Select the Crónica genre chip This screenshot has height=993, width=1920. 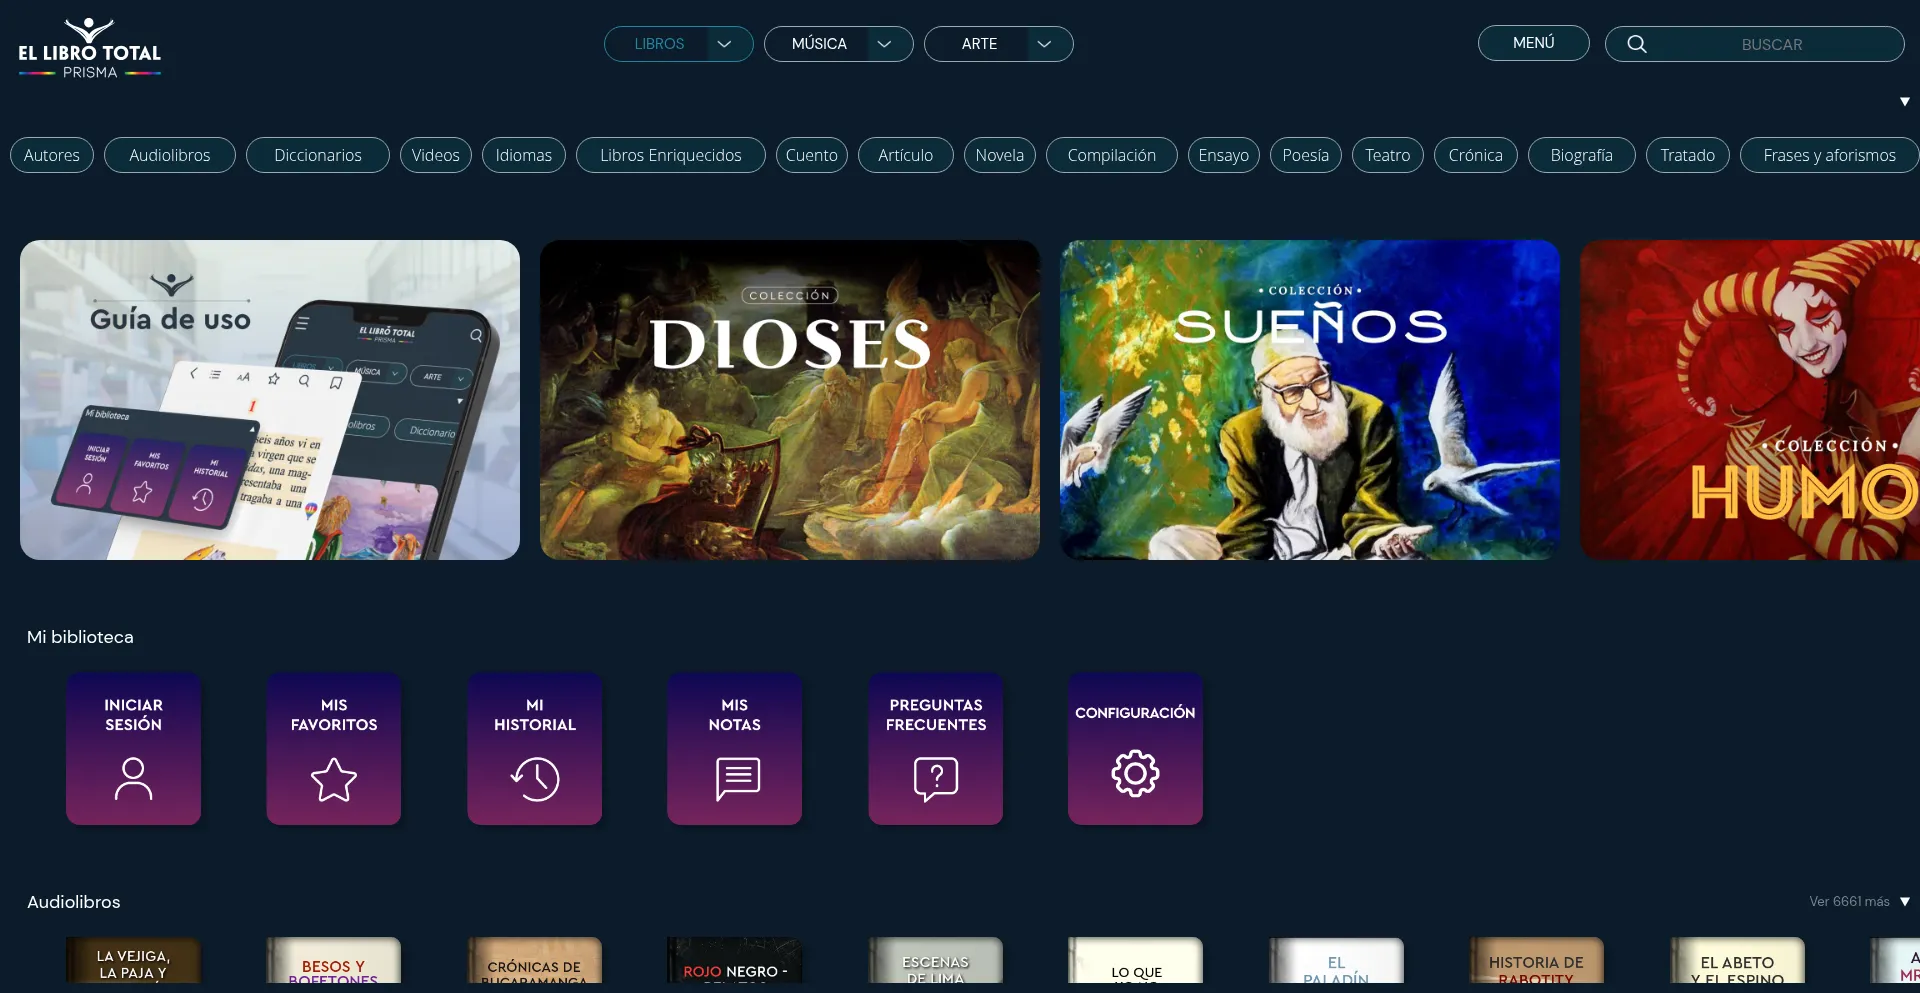[1476, 155]
